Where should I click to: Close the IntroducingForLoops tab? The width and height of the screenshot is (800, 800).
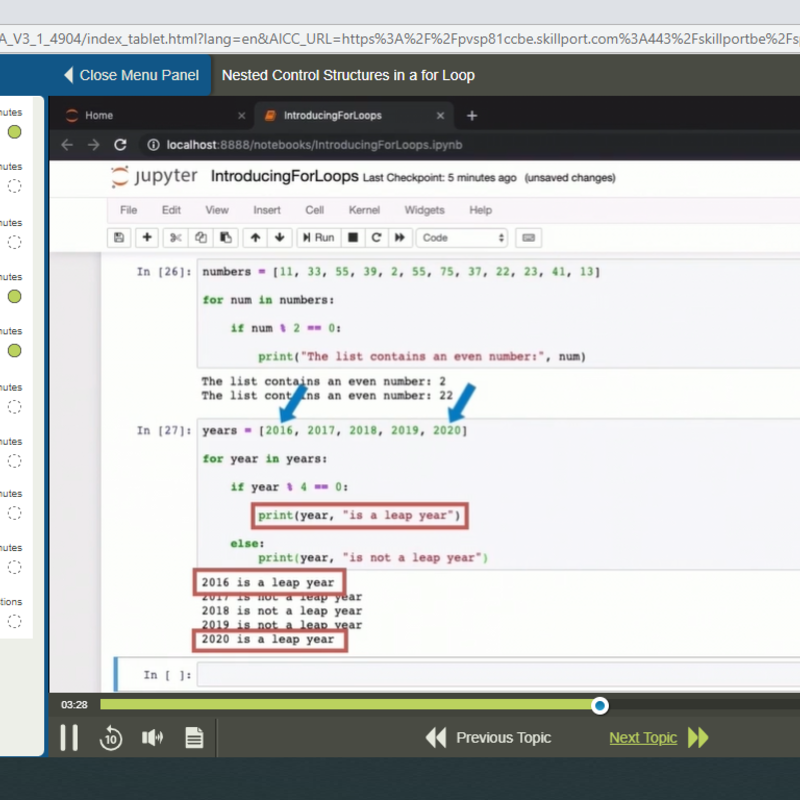[x=440, y=116]
